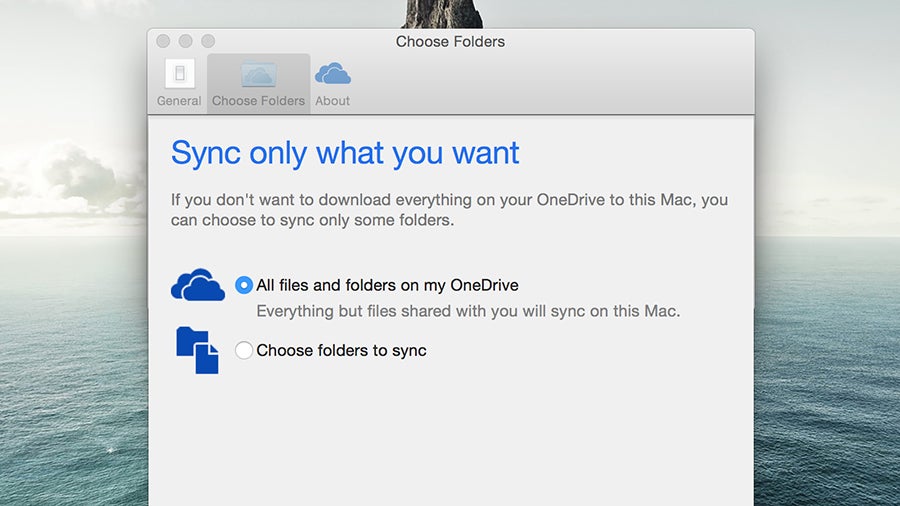Switch to the Choose Folders tab label
This screenshot has width=900, height=506.
point(258,101)
